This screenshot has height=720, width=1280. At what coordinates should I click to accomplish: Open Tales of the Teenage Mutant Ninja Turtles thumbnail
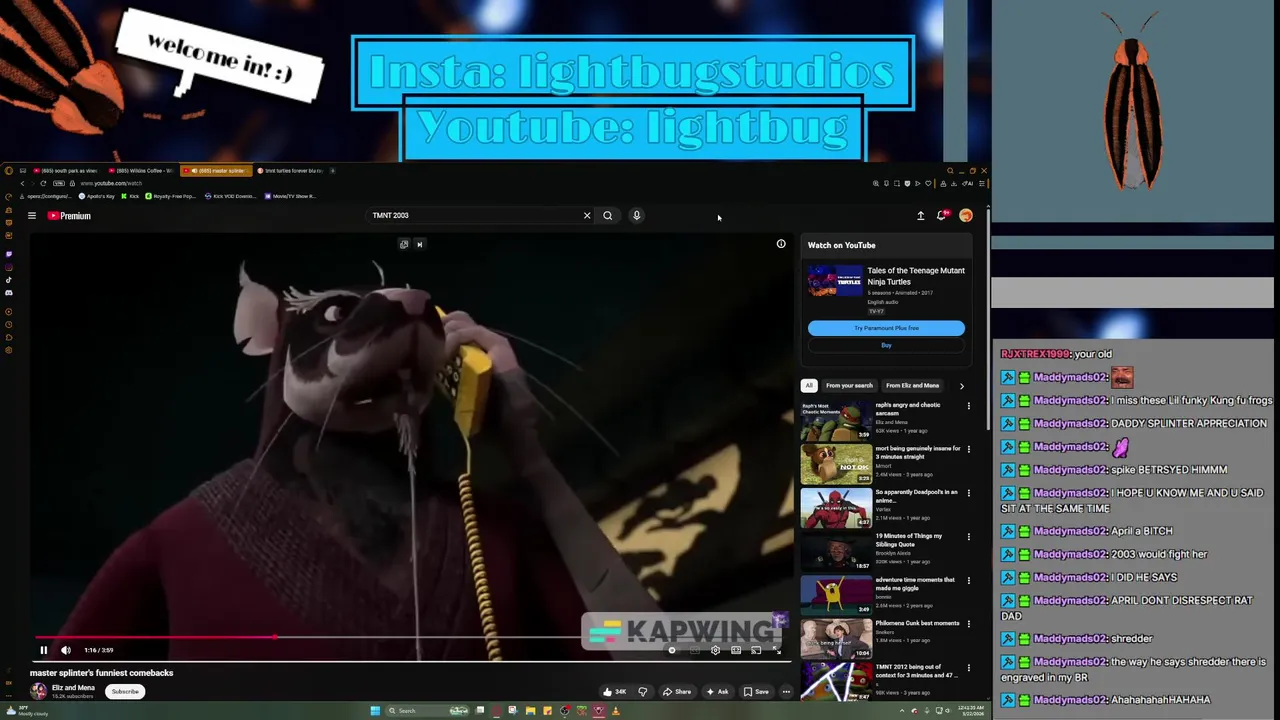point(835,281)
